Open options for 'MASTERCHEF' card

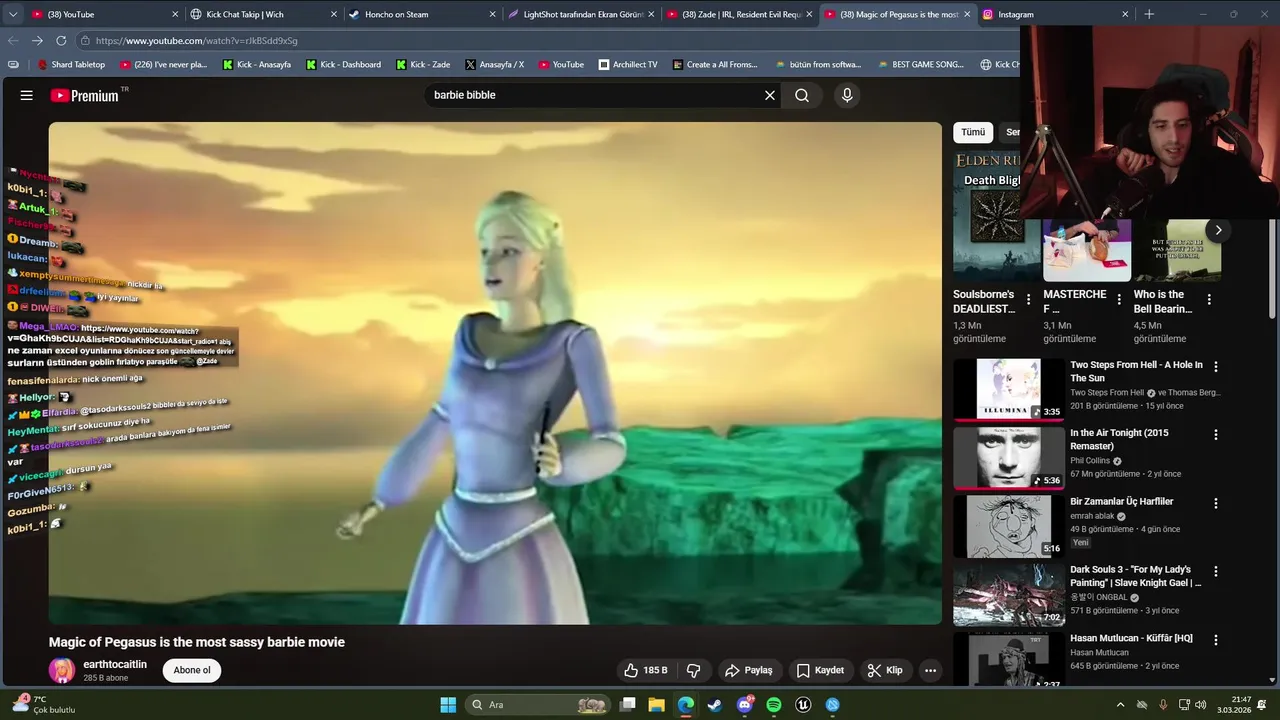1119,299
